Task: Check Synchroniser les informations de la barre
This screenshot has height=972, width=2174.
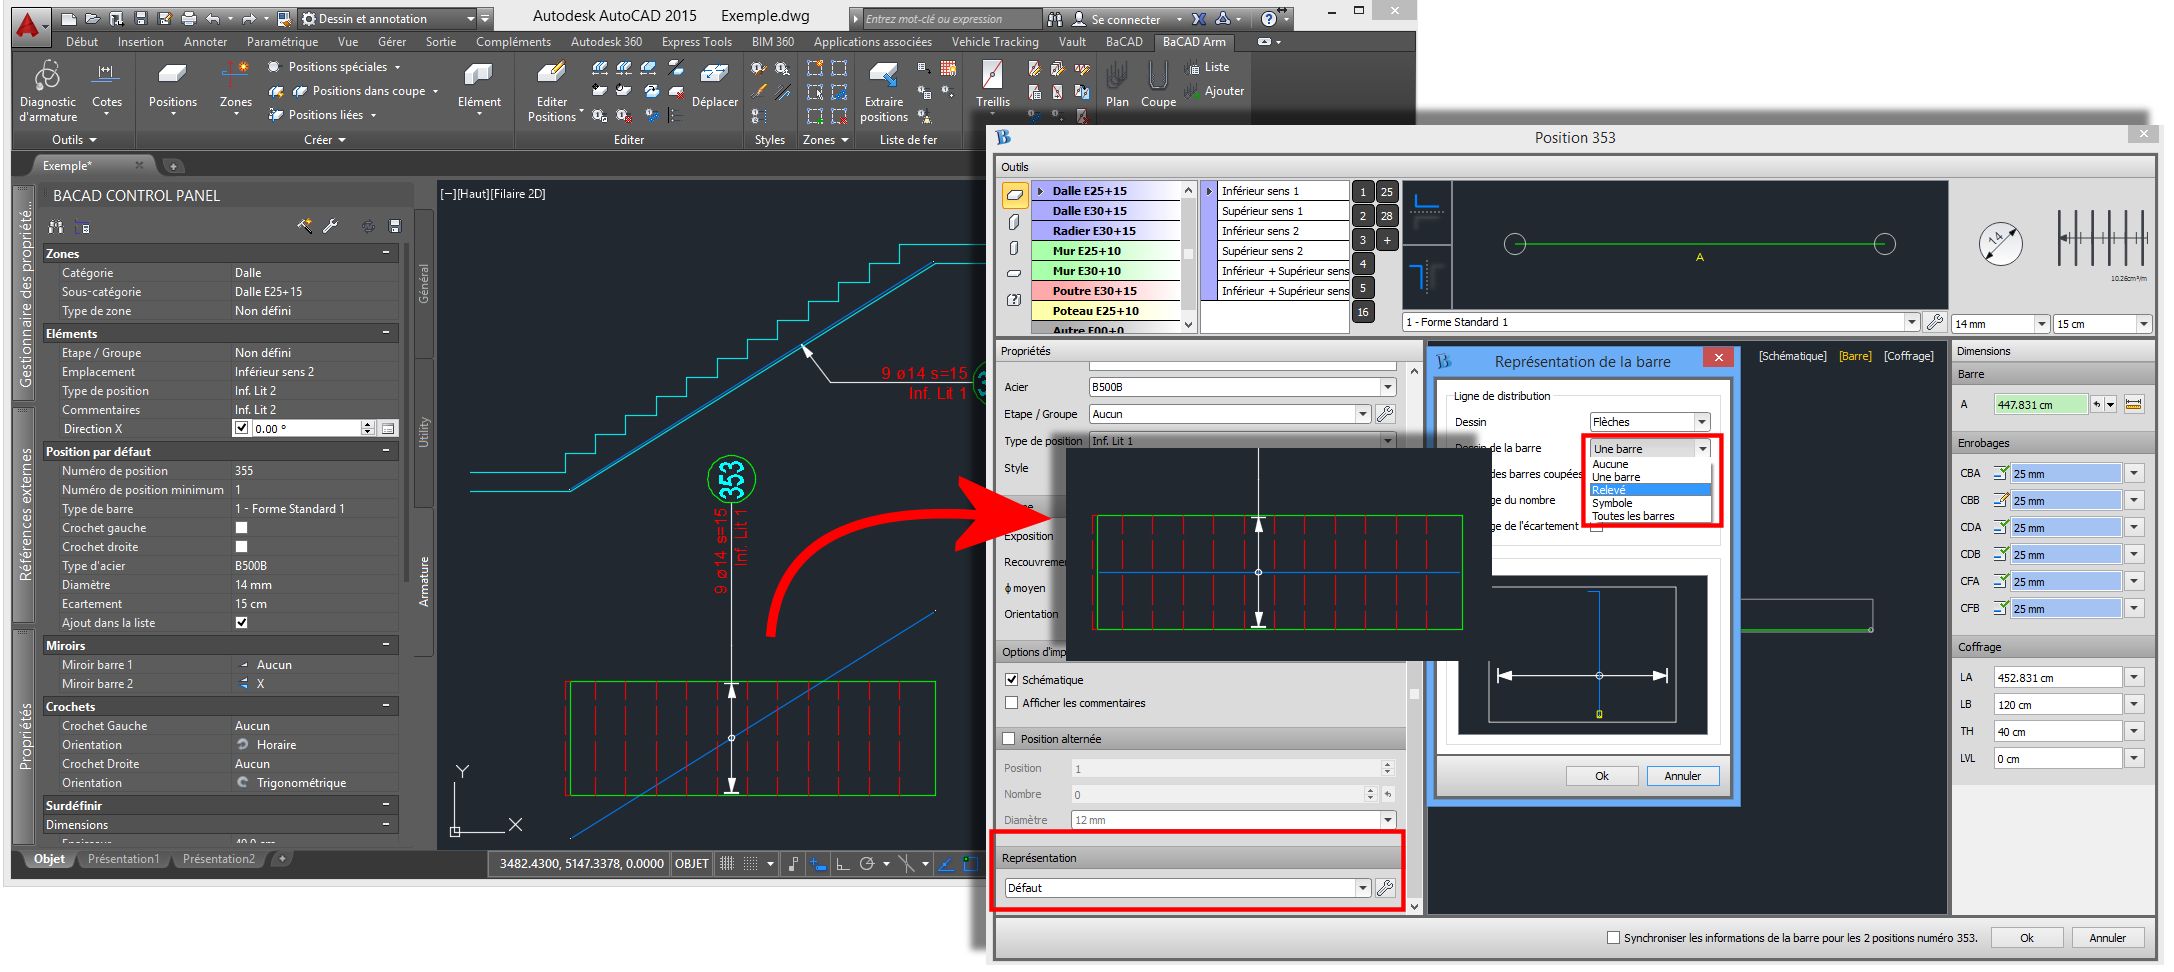Action: pos(1613,938)
